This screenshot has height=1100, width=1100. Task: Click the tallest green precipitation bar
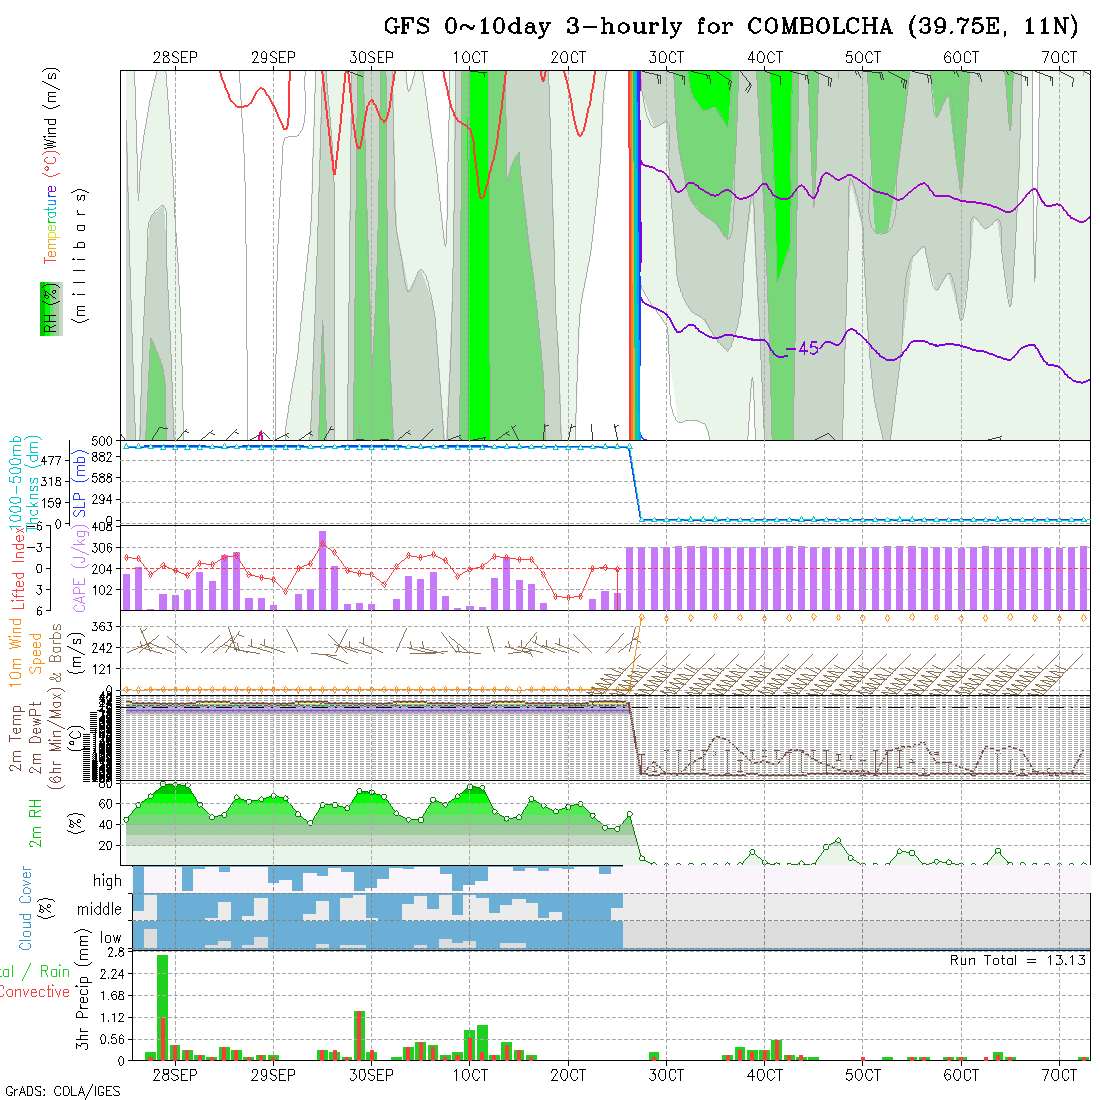tap(162, 1005)
